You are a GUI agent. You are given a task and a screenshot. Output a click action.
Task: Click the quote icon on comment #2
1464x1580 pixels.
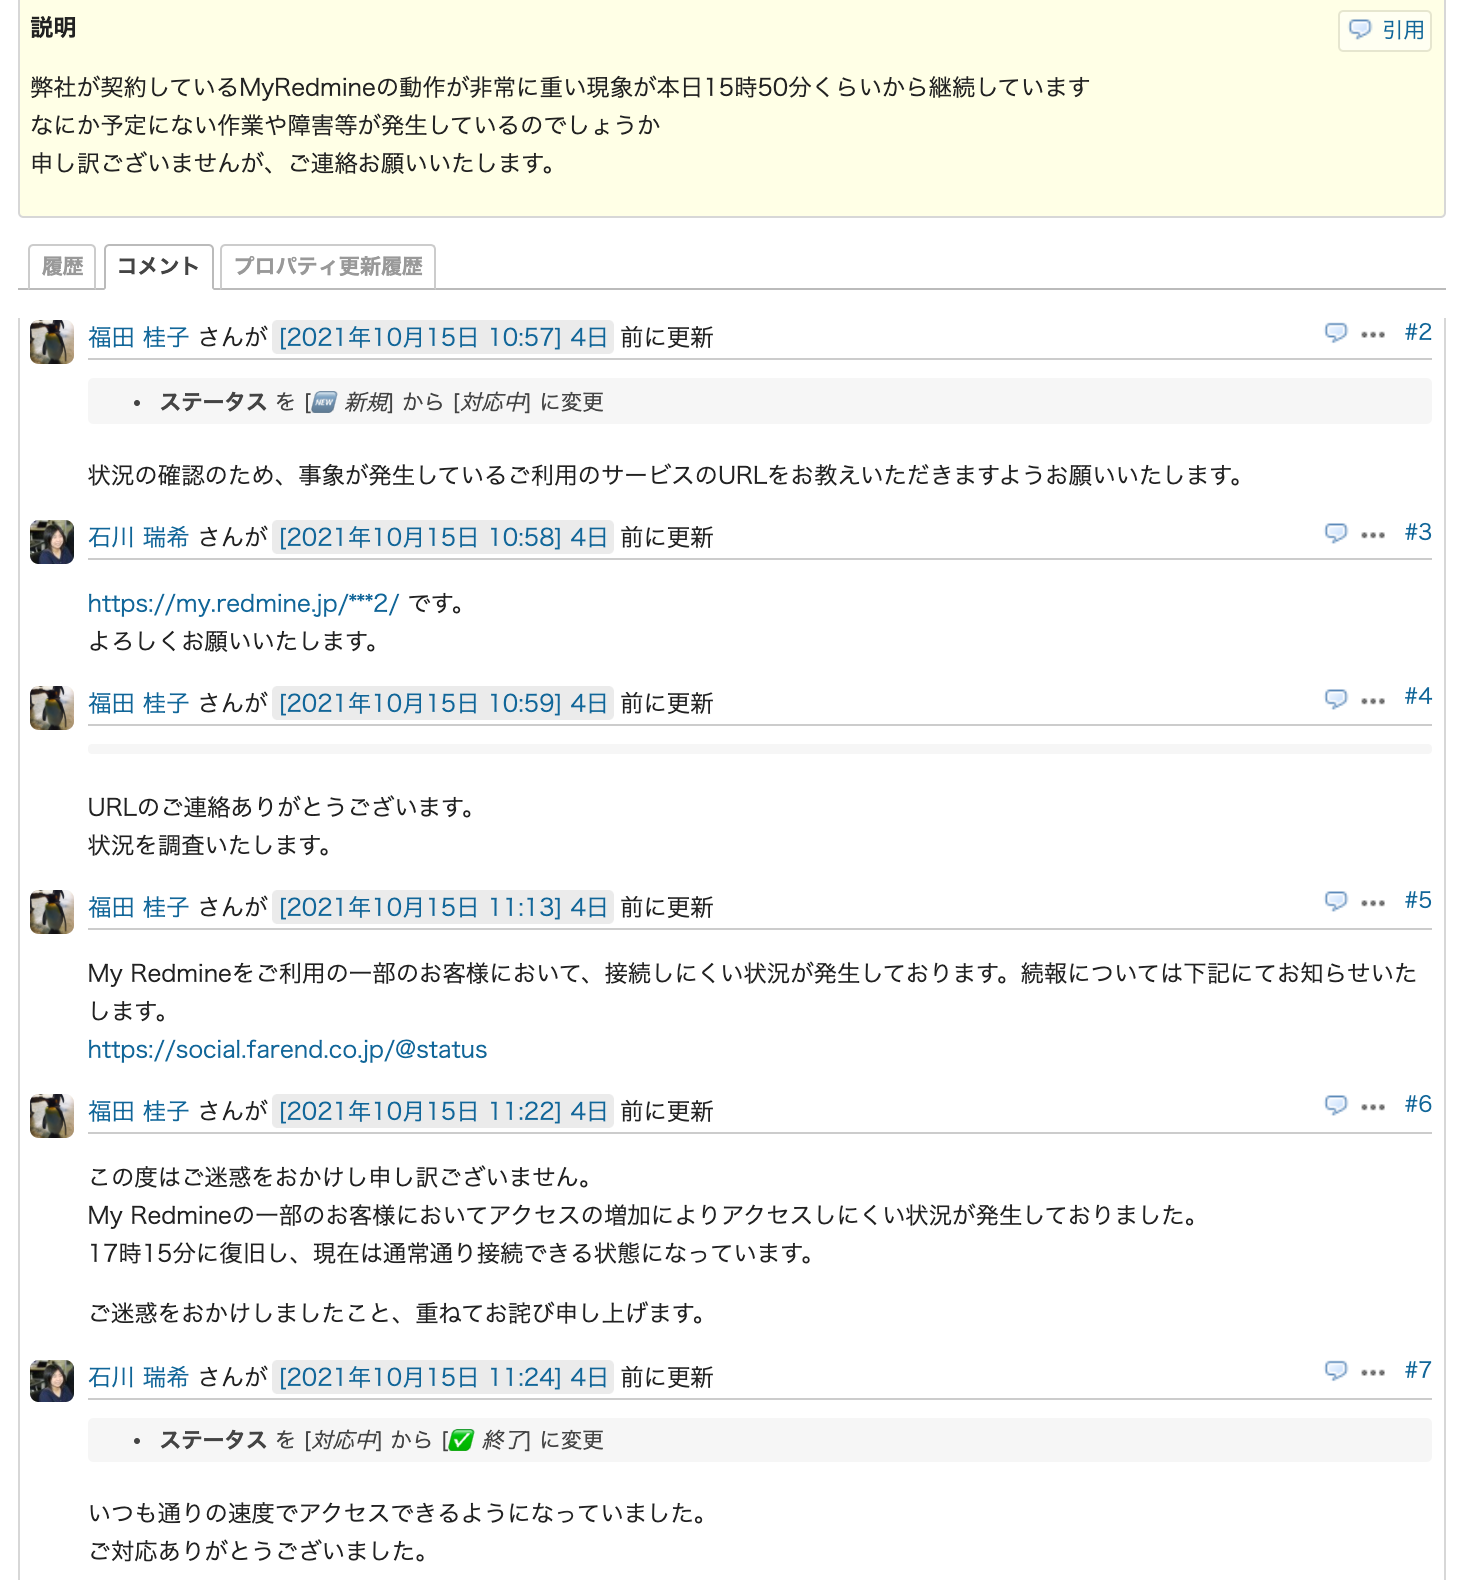tap(1335, 333)
